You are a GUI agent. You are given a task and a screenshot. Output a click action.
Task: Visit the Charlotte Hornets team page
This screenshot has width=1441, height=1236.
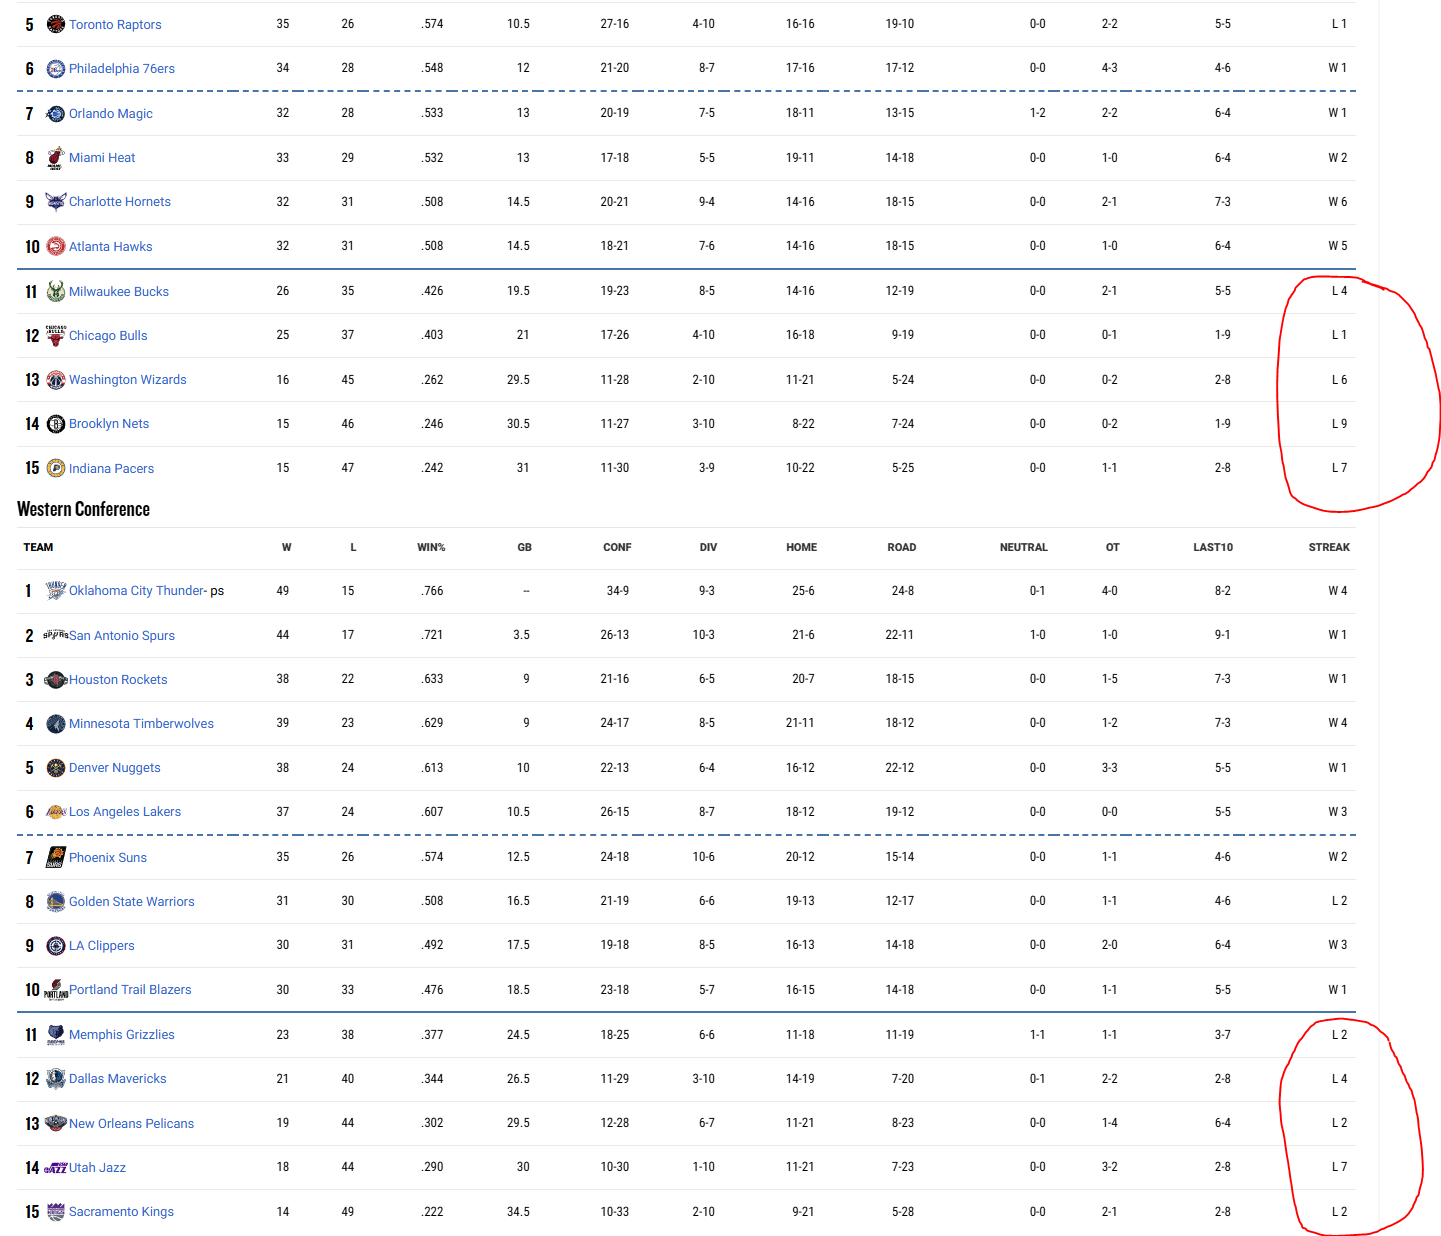120,201
